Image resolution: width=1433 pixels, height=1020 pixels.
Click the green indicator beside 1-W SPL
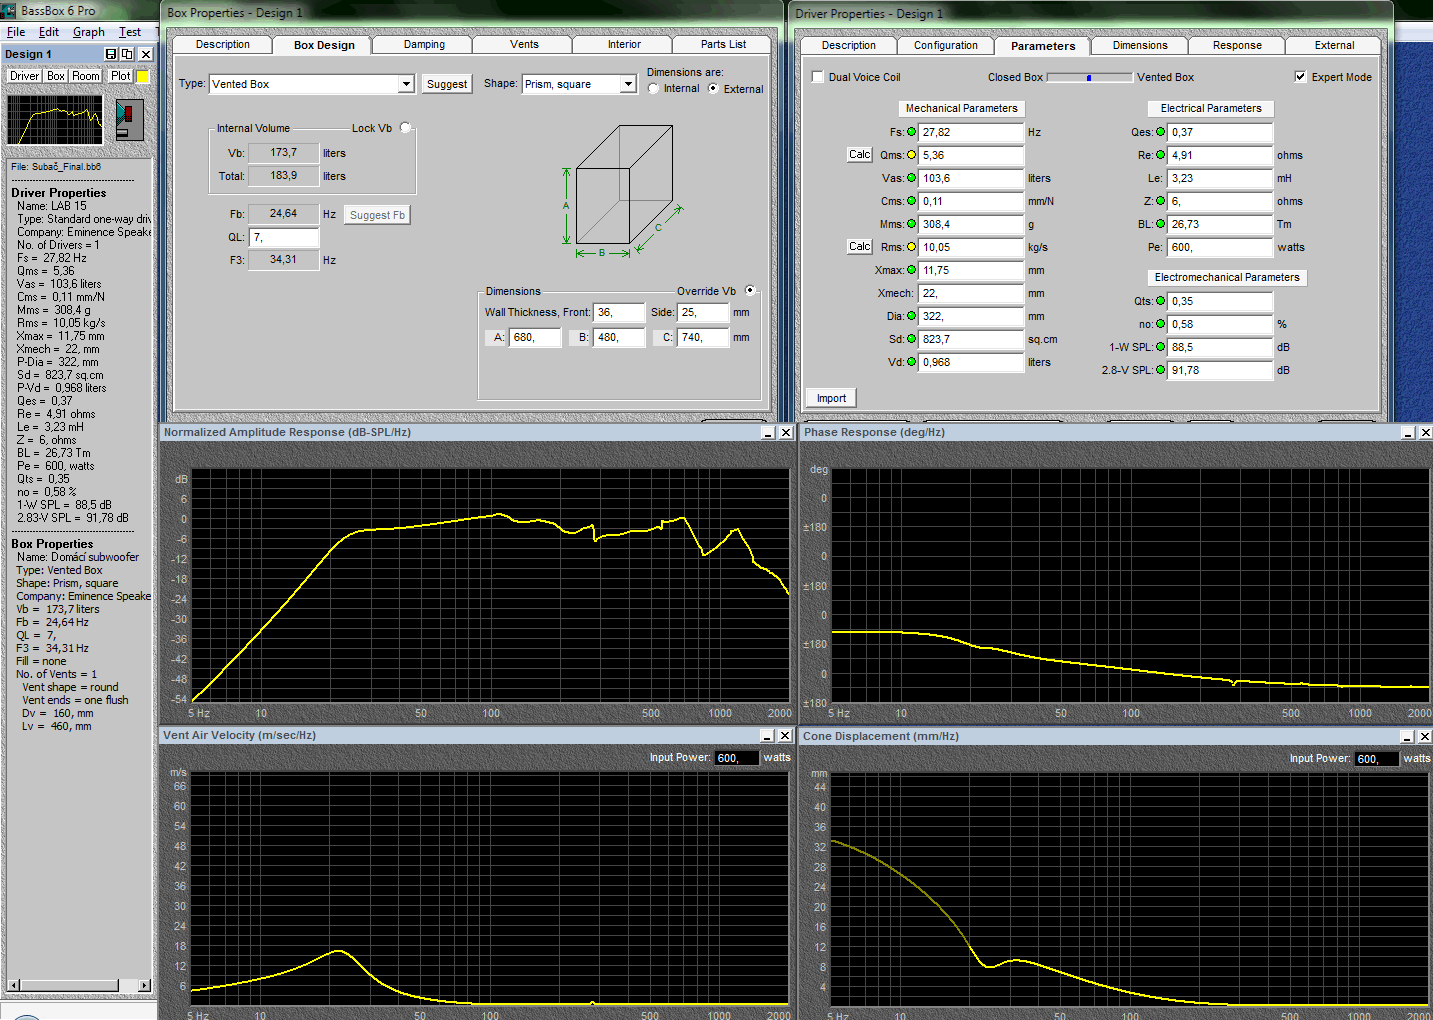[x=1161, y=347]
